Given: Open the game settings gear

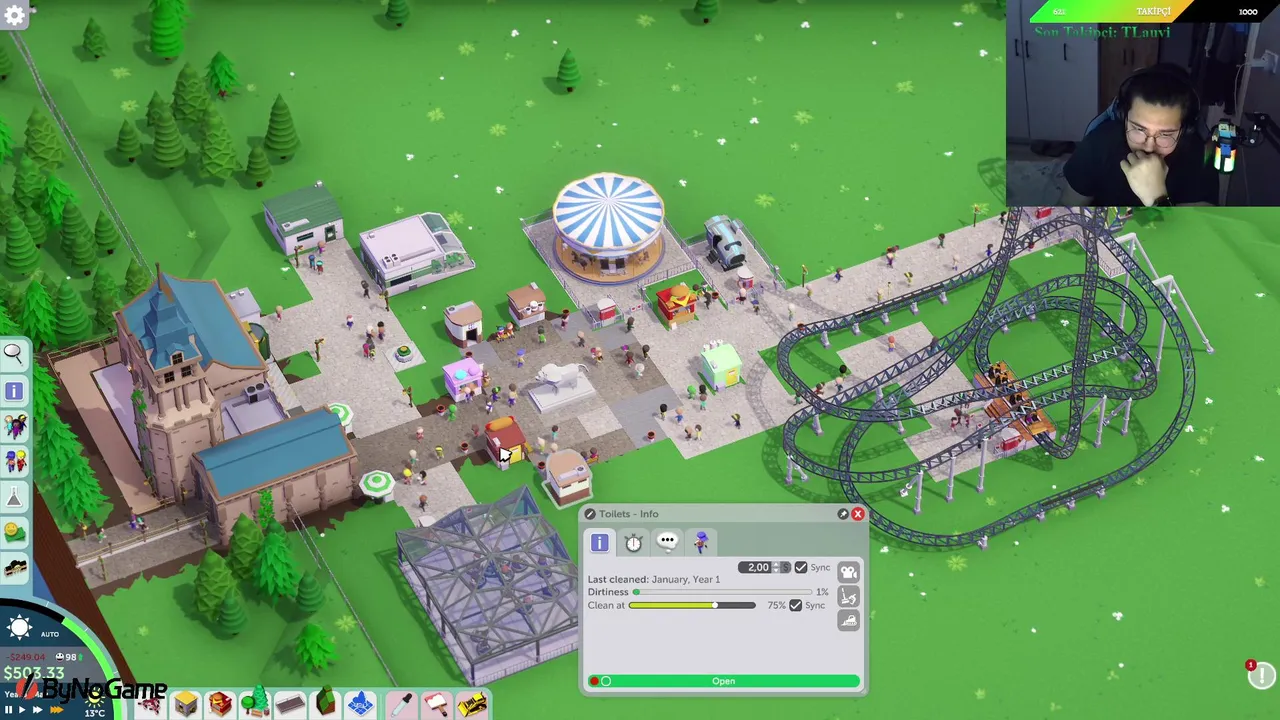Looking at the screenshot, I should [14, 15].
